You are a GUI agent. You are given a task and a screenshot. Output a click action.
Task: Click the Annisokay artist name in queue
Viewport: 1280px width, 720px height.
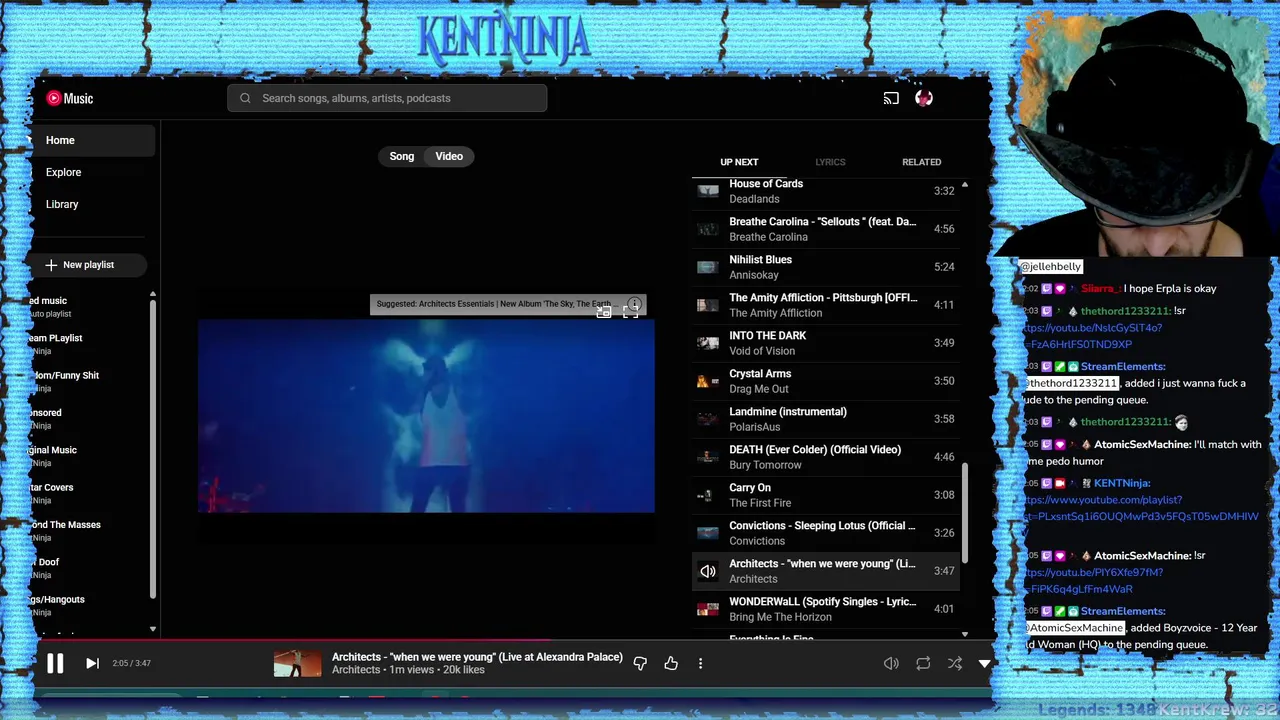[x=754, y=275]
